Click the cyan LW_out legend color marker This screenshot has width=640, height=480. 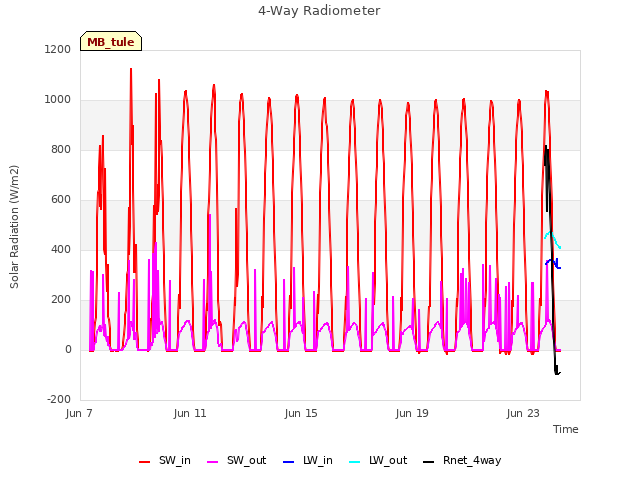(355, 462)
